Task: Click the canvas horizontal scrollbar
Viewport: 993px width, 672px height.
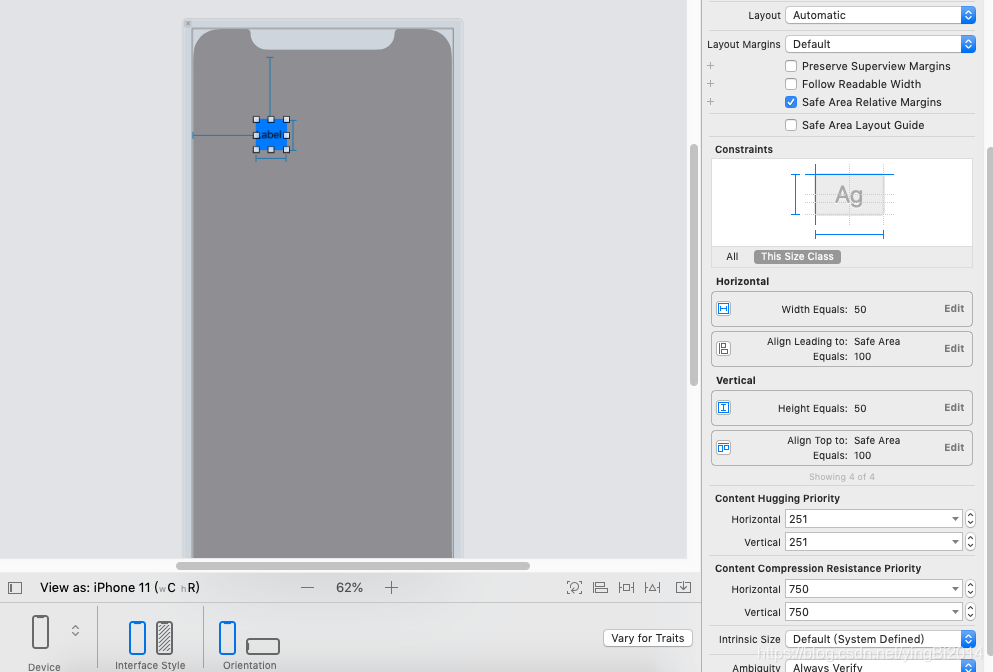Action: 353,566
